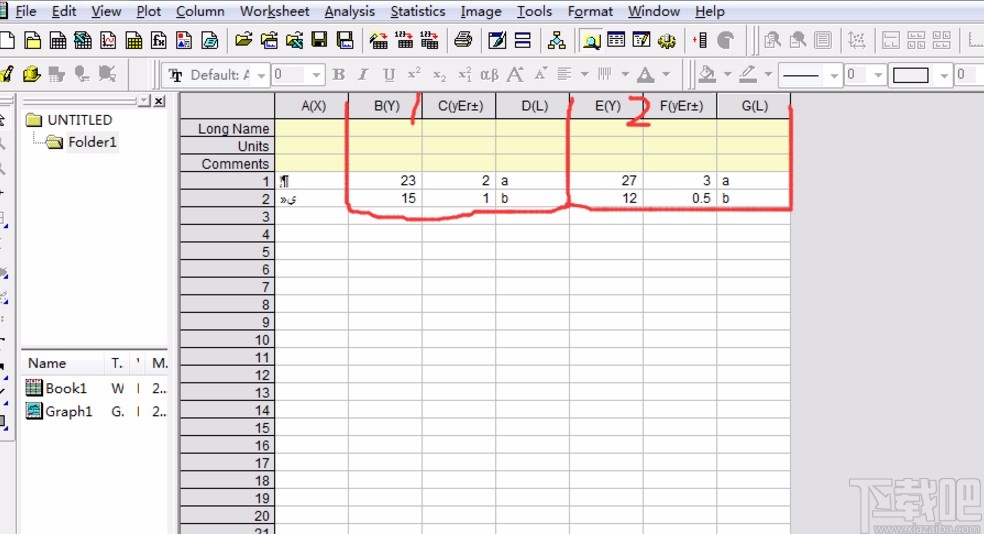Toggle combined super/subscript formatting
984x534 pixels.
[464, 75]
